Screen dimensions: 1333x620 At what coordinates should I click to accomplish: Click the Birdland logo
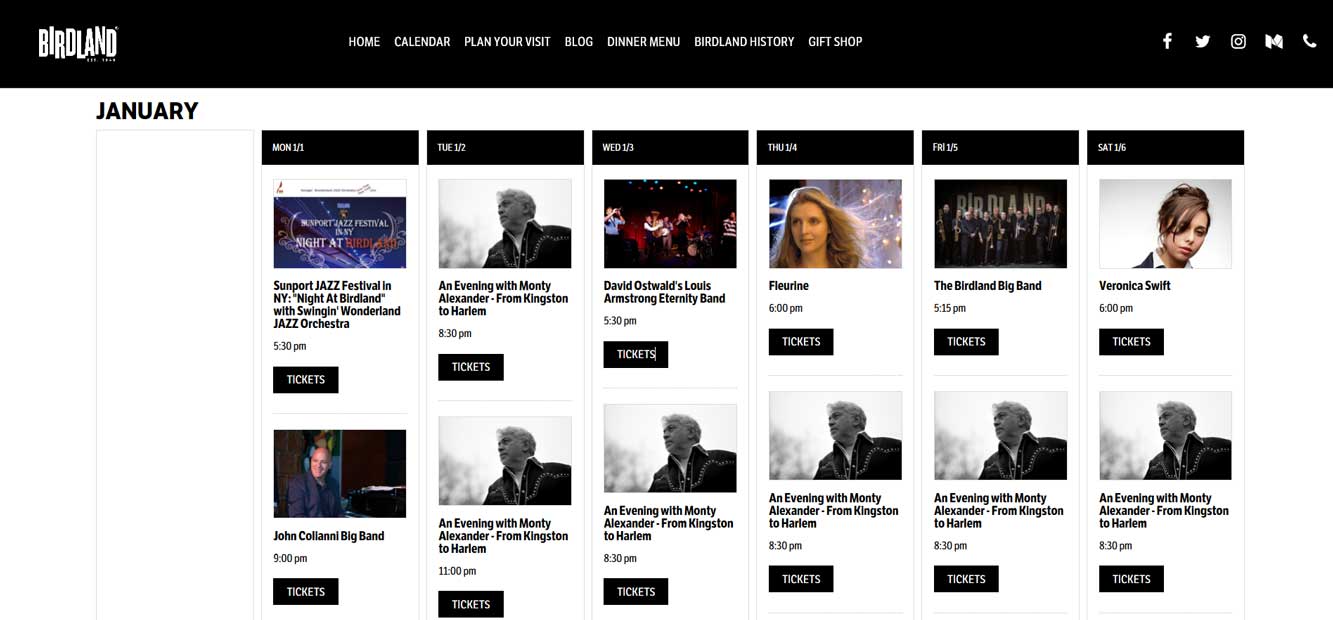[x=78, y=43]
